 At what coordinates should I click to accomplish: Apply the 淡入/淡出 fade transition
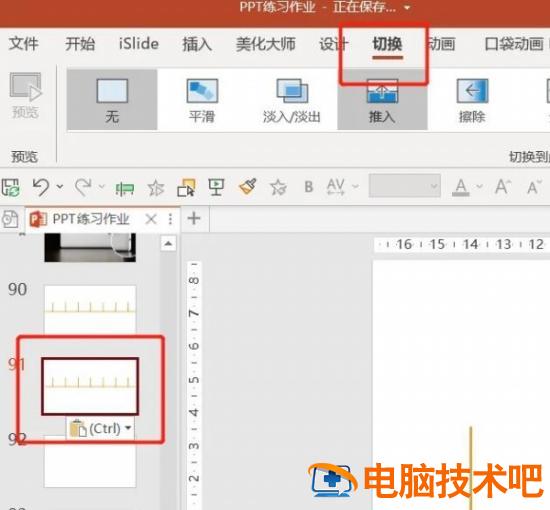[x=292, y=100]
